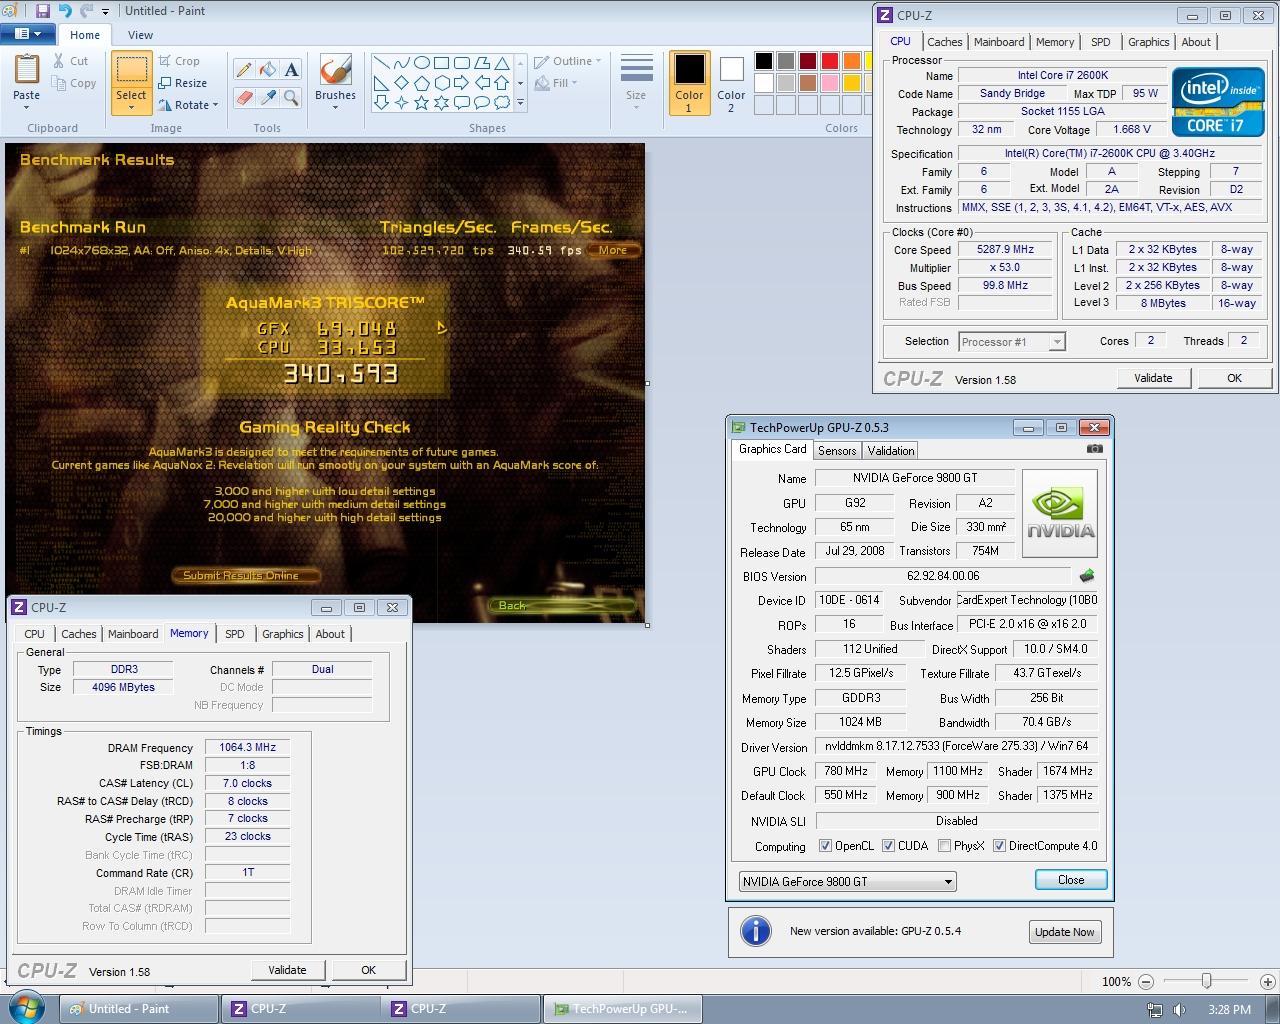Open the SPD tab in the Memory CPU-Z window
Viewport: 1280px width, 1024px height.
coord(235,634)
